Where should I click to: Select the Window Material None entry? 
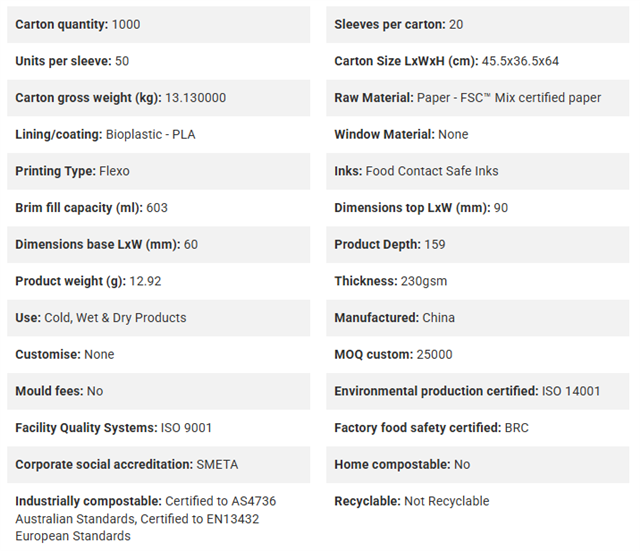click(401, 134)
